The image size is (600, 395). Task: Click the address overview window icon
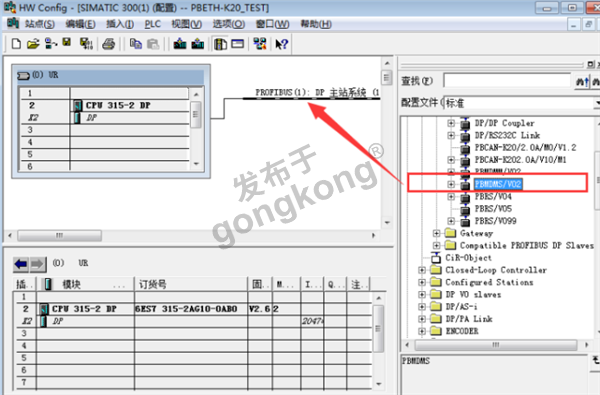[x=238, y=44]
